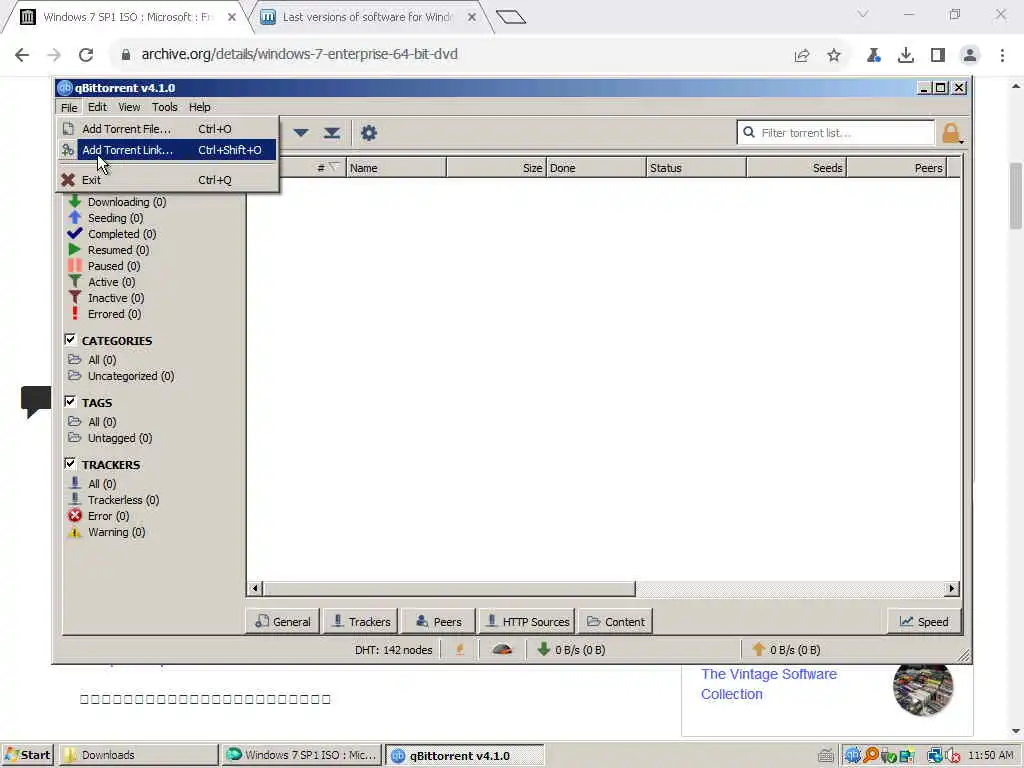
Task: Select All (0) under Trackers
Action: click(102, 484)
